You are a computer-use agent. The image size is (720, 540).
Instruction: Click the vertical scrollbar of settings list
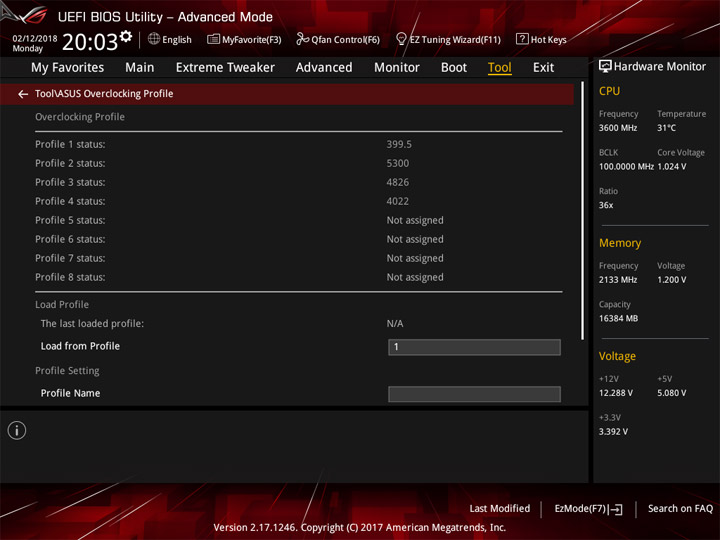[x=582, y=211]
